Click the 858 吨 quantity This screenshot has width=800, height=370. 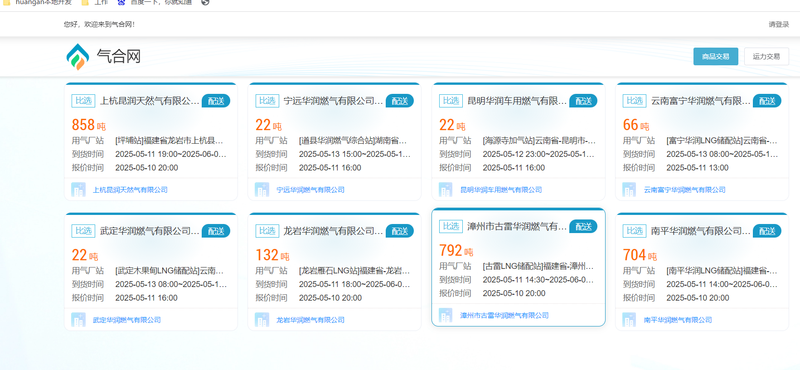89,125
